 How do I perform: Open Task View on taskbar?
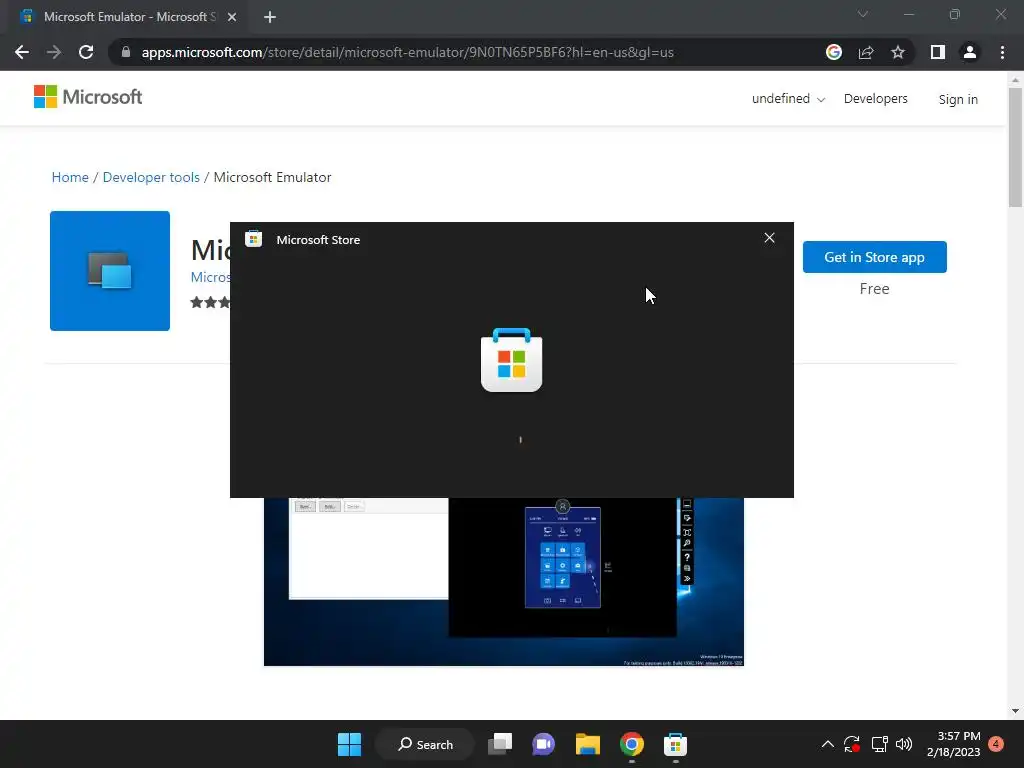tap(500, 744)
